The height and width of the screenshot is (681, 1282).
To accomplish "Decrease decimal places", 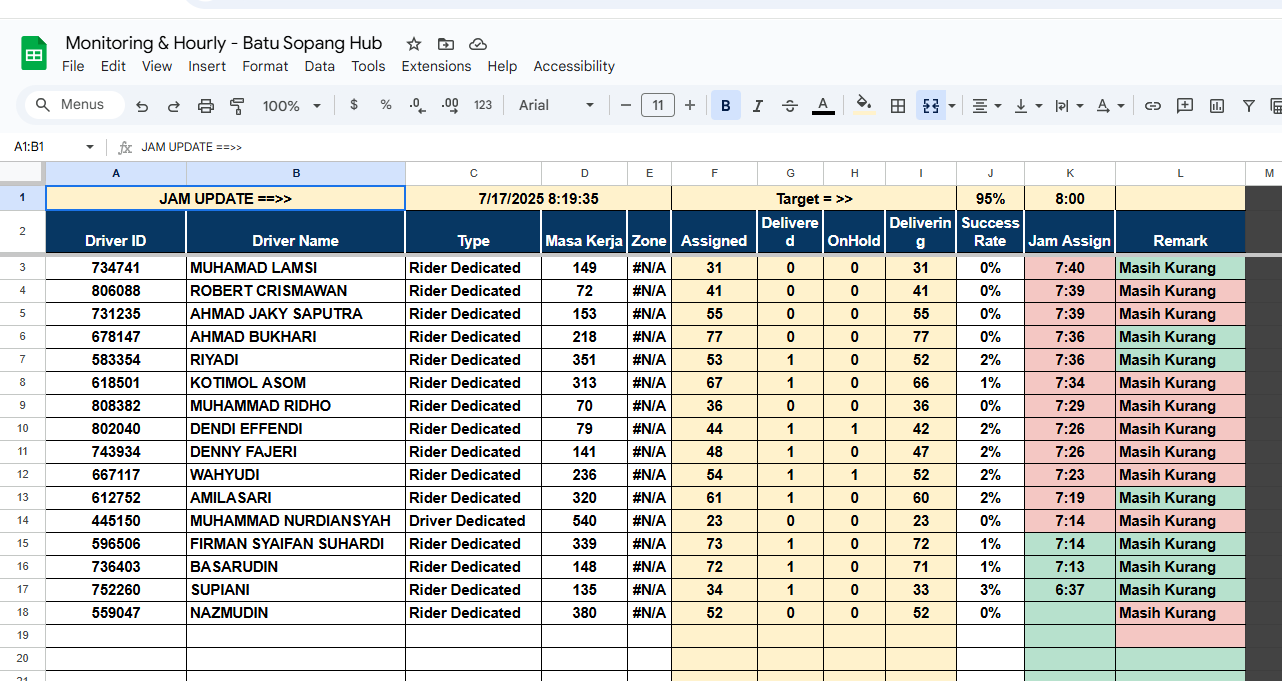I will click(x=417, y=105).
